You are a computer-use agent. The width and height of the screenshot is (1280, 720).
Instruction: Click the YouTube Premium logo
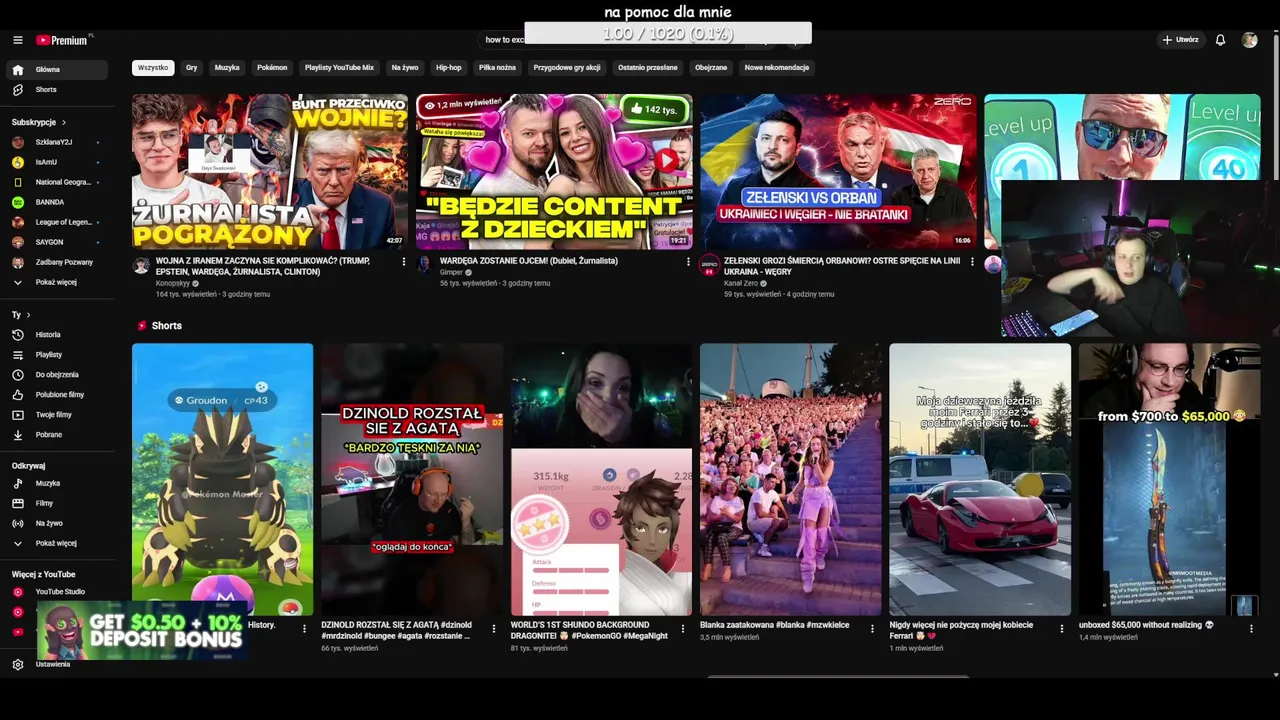pos(64,40)
